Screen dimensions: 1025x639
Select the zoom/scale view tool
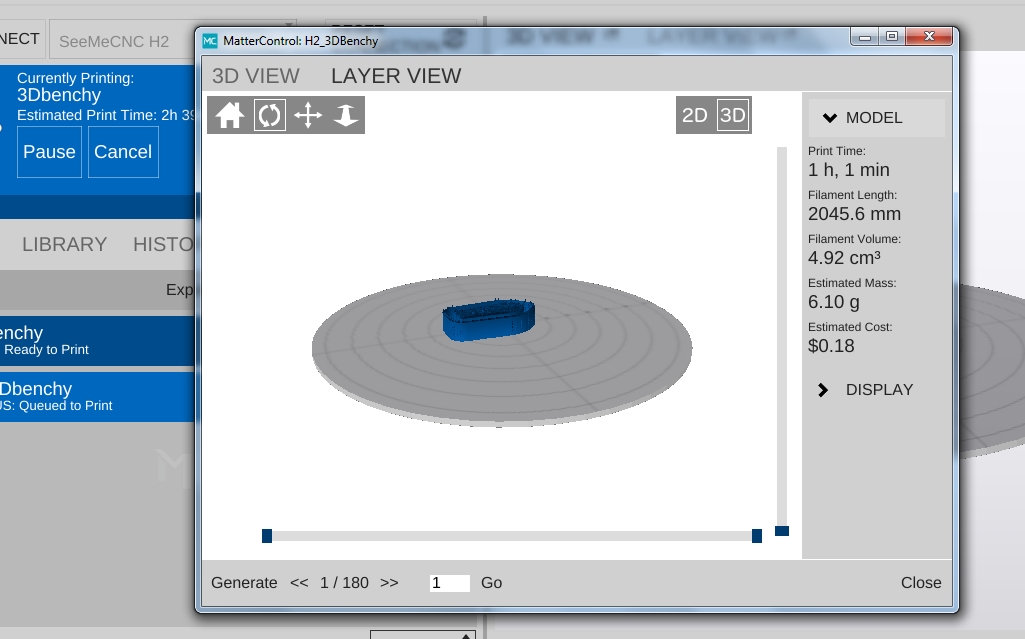[x=346, y=115]
